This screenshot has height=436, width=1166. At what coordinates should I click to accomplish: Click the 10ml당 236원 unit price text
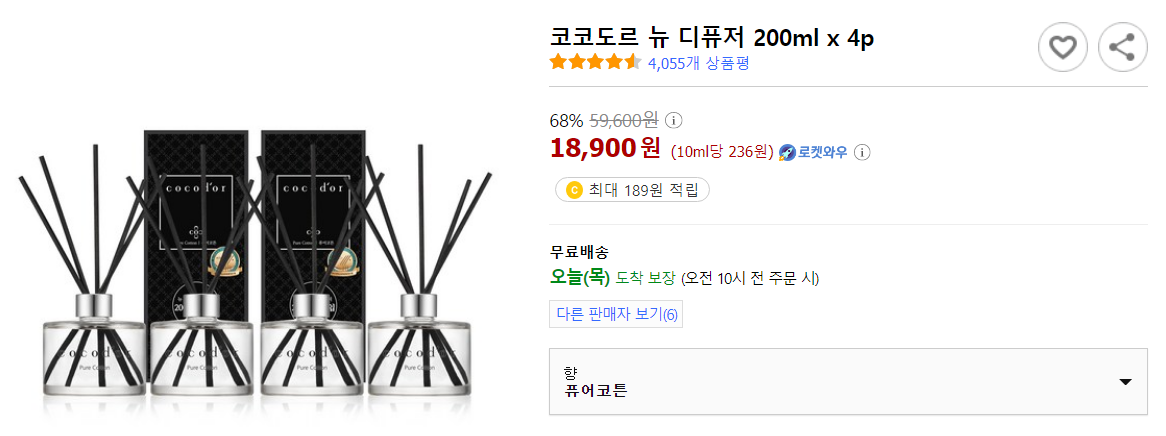[x=722, y=153]
